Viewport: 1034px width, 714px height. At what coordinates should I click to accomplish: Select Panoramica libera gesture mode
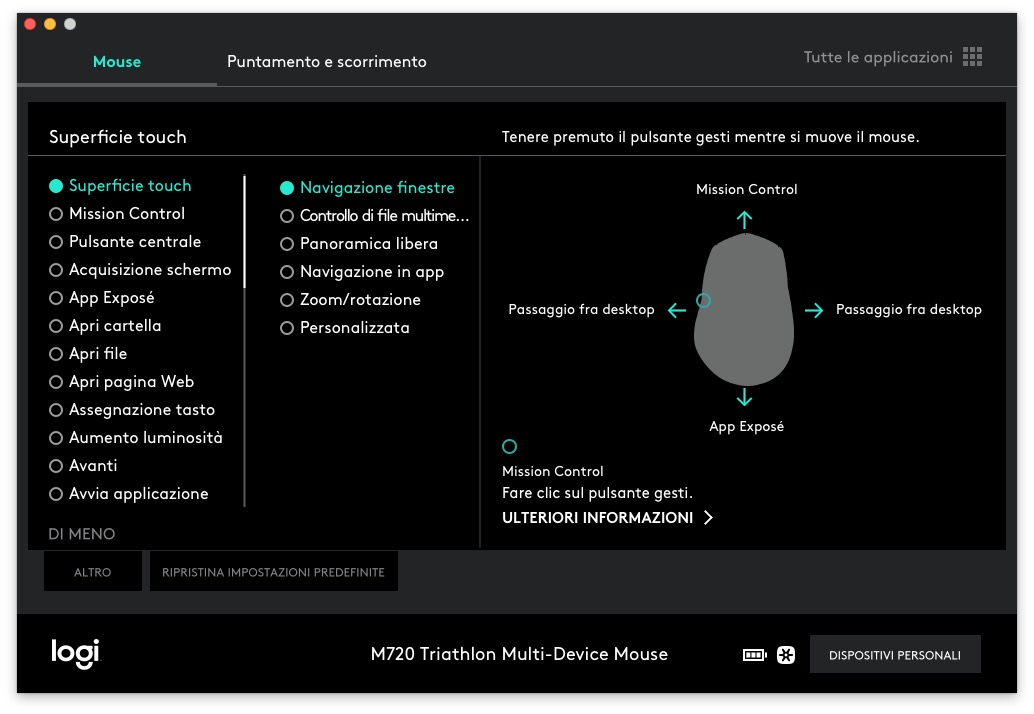pyautogui.click(x=359, y=244)
